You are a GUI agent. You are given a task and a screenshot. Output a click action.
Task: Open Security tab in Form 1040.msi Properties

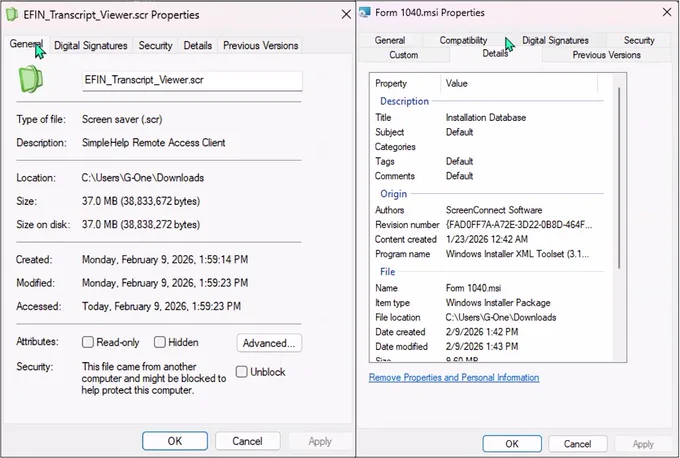tap(639, 40)
